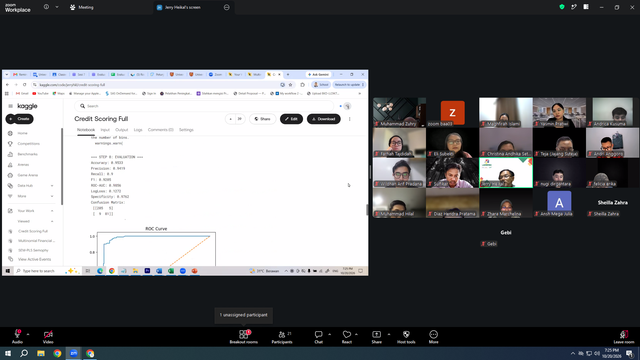This screenshot has height=360, width=640.
Task: Click options icon on Jerry Heikal's screen tab
Action: pyautogui.click(x=227, y=7)
